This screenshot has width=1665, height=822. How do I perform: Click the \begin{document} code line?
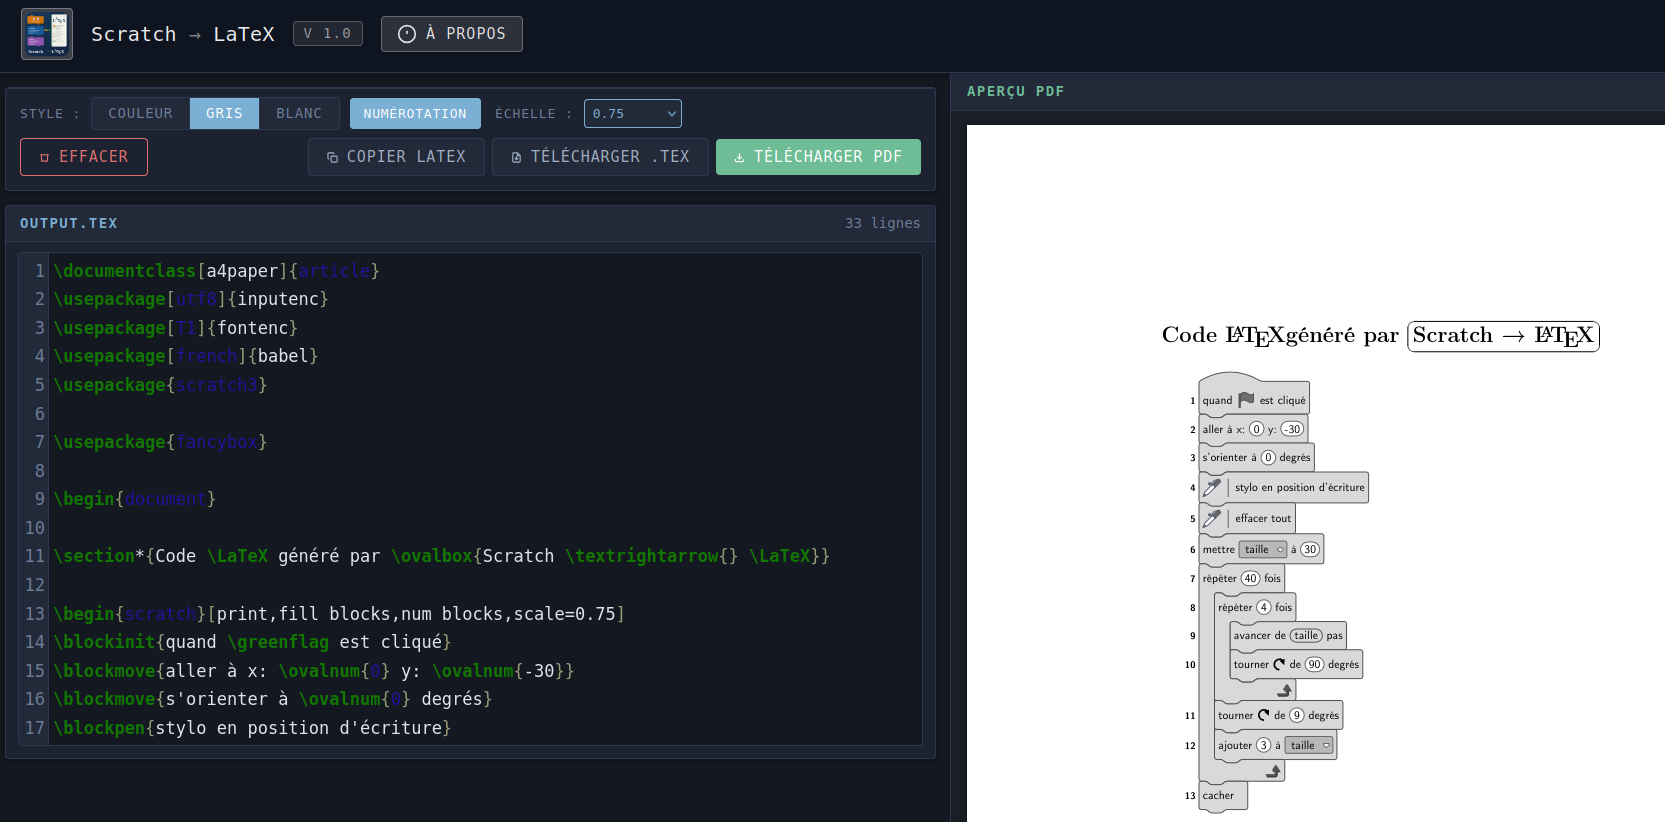pyautogui.click(x=135, y=499)
